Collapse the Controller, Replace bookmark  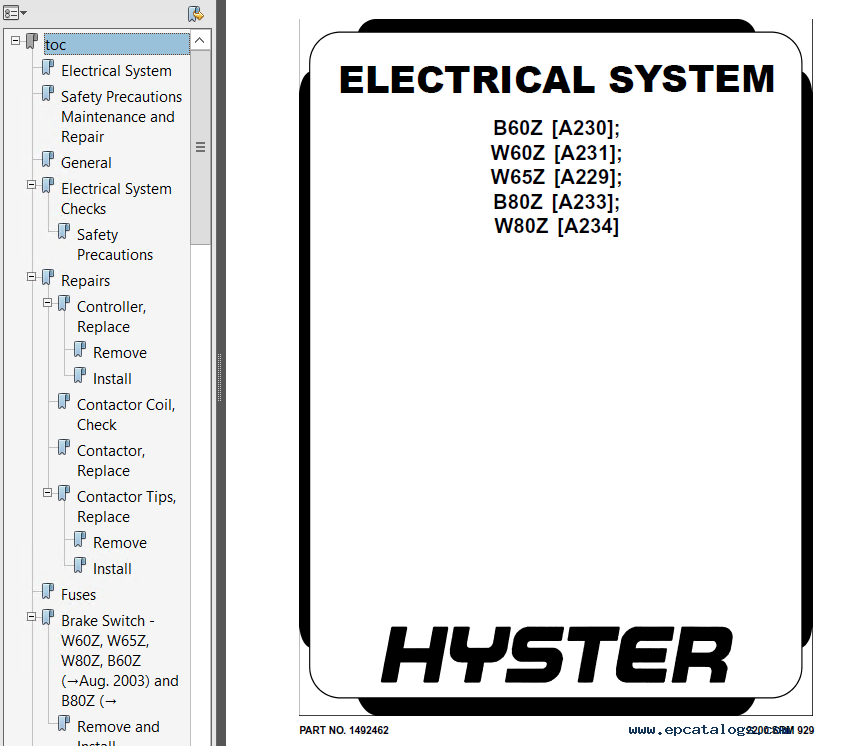tap(48, 302)
